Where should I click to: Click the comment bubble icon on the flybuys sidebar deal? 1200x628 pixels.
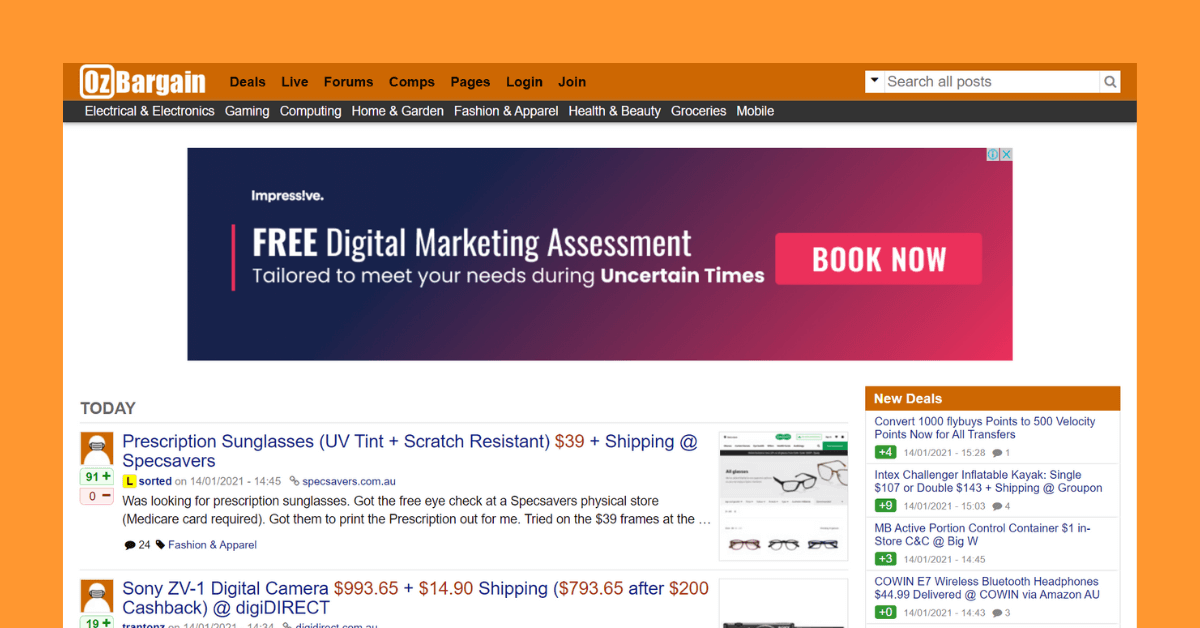pyautogui.click(x=999, y=453)
